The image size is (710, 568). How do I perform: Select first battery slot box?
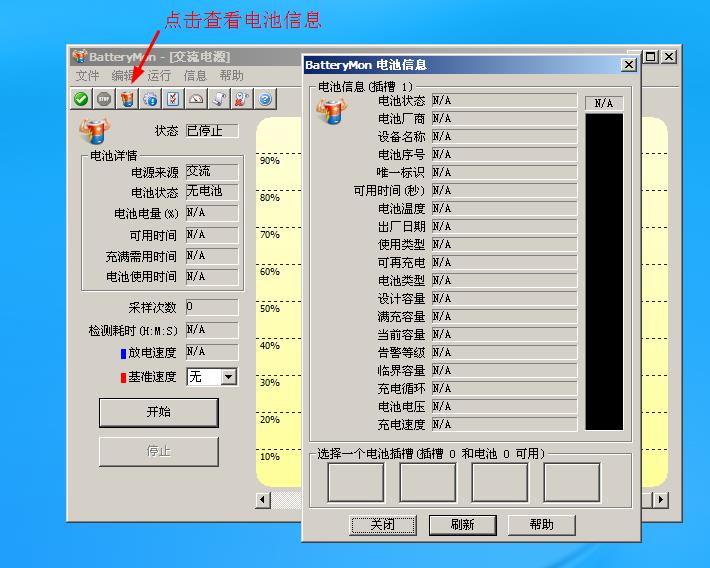click(356, 482)
